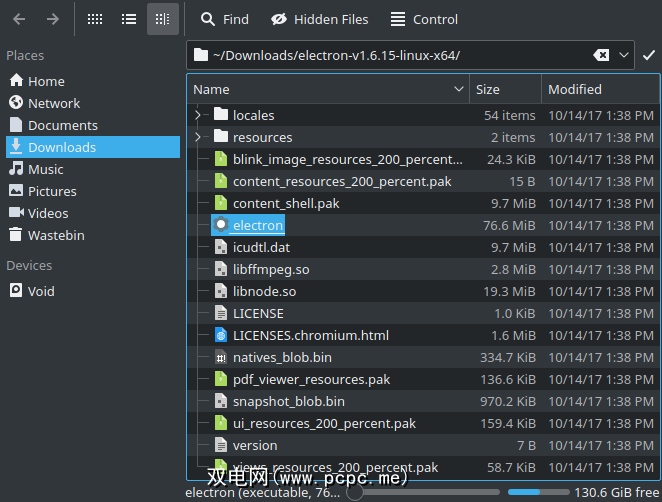Select icudtl.dat file
662x502 pixels.
[x=261, y=247]
